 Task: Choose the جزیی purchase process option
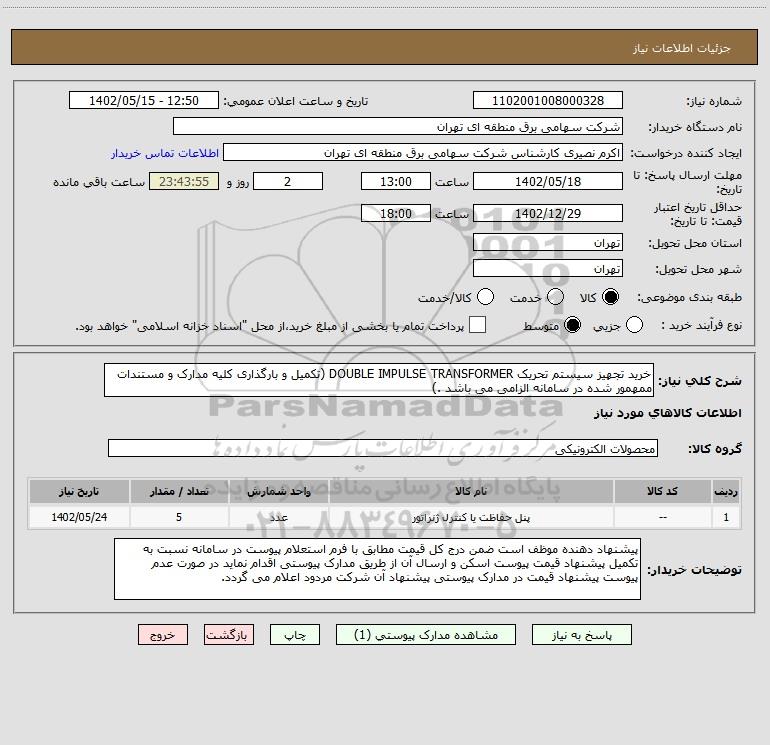(x=634, y=325)
